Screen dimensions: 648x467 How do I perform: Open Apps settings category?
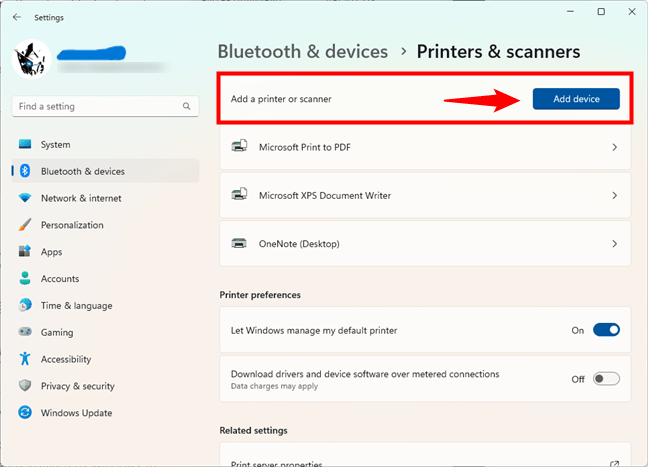105,252
